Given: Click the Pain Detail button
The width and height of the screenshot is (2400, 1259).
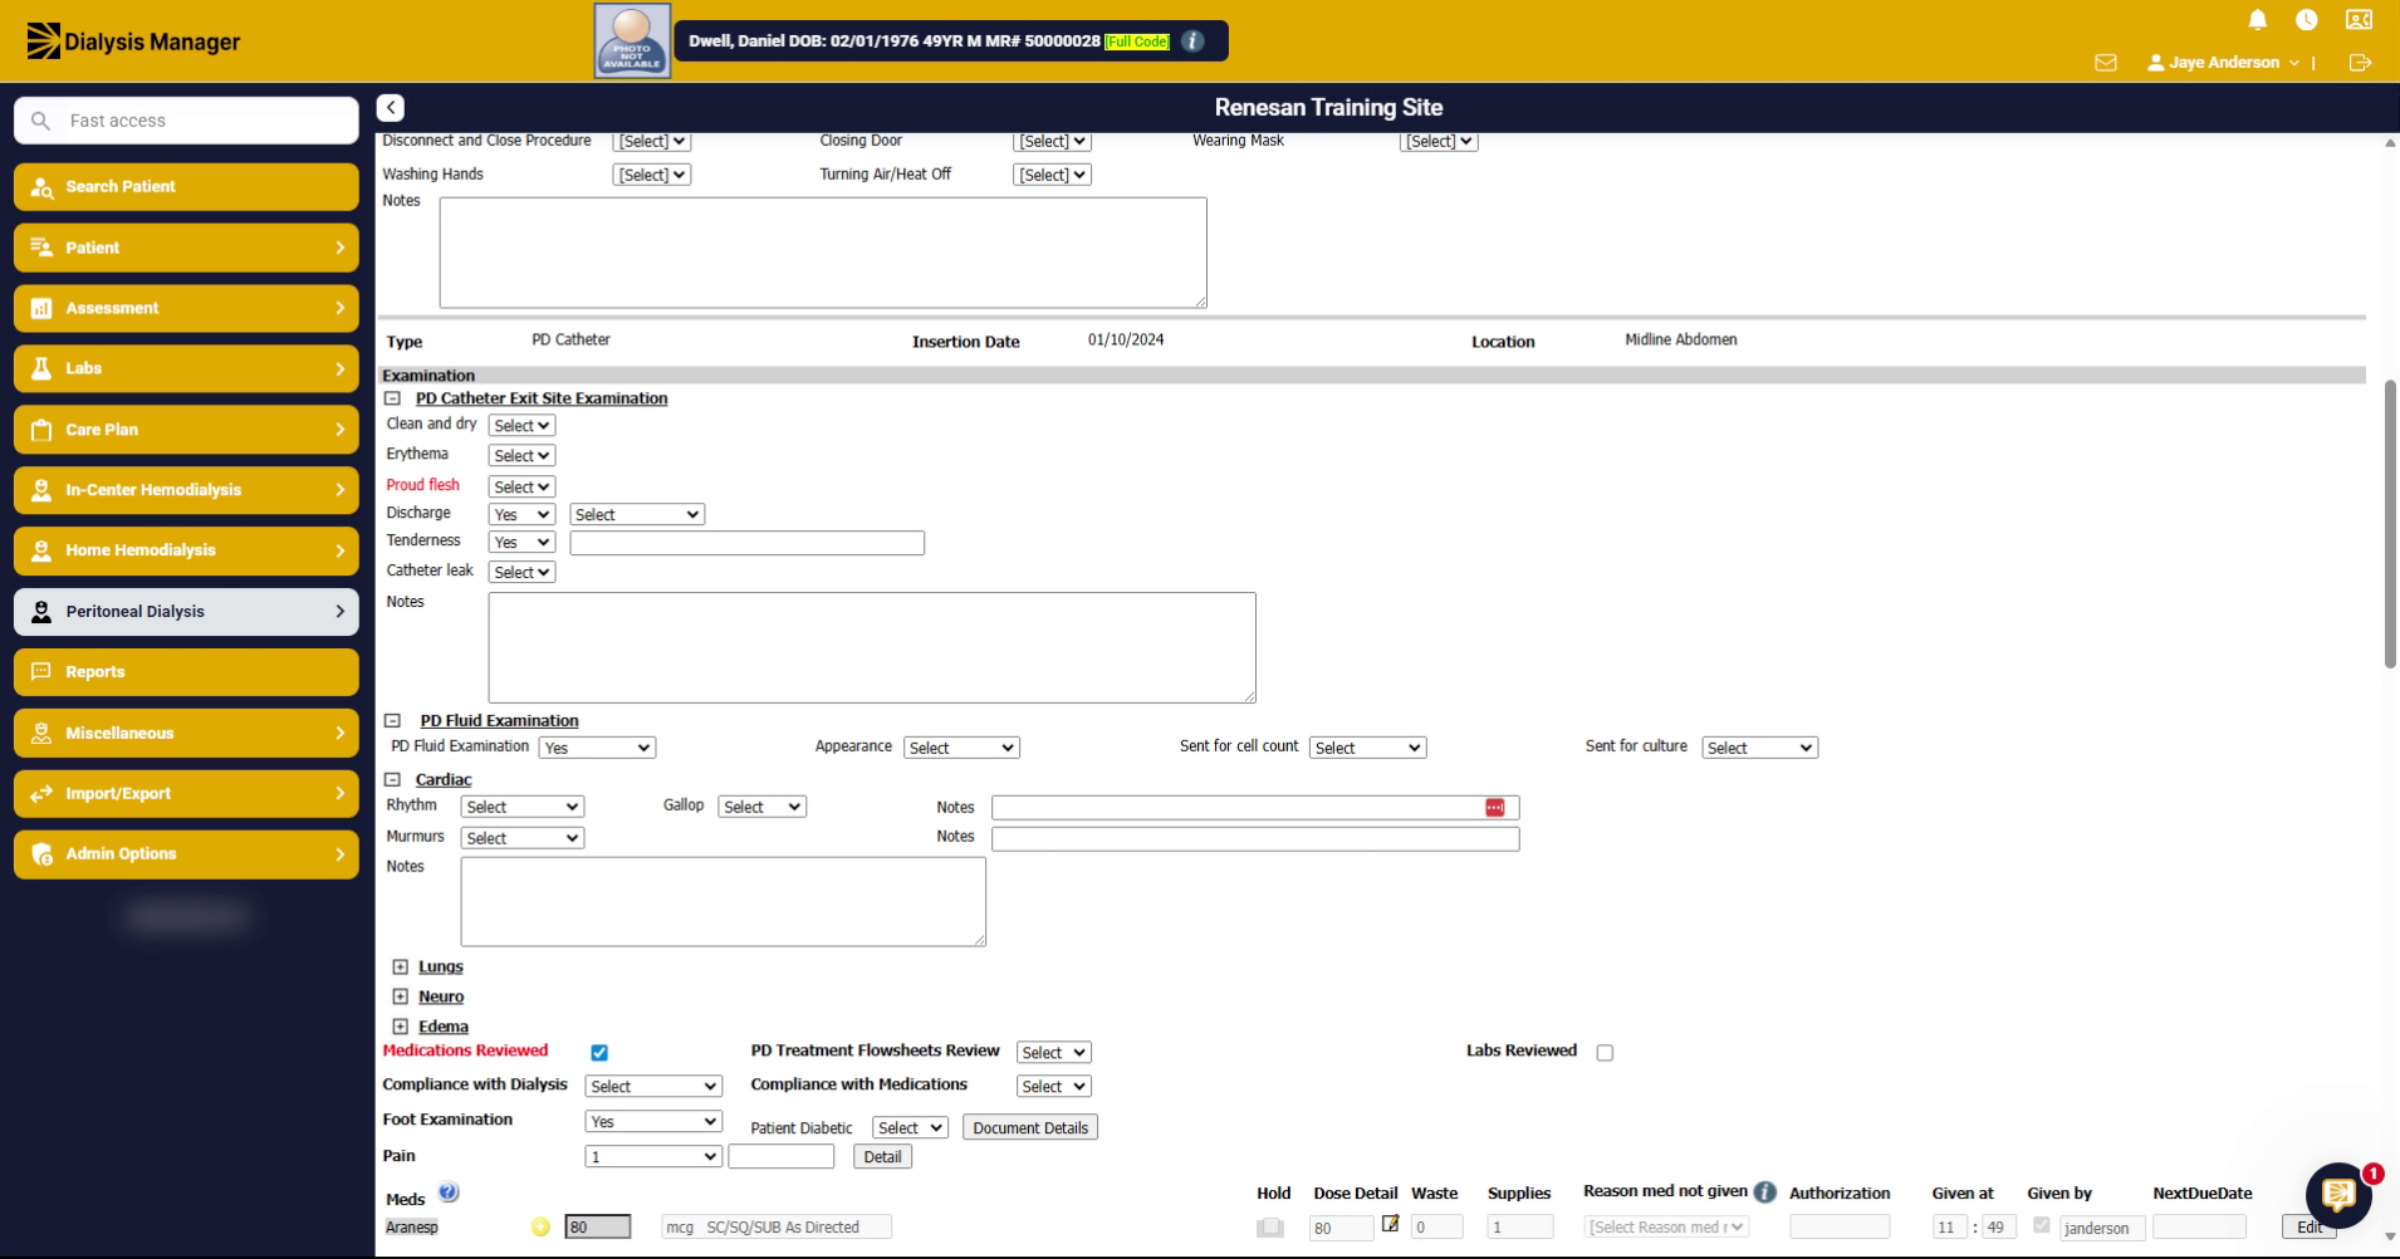Looking at the screenshot, I should pos(882,1157).
